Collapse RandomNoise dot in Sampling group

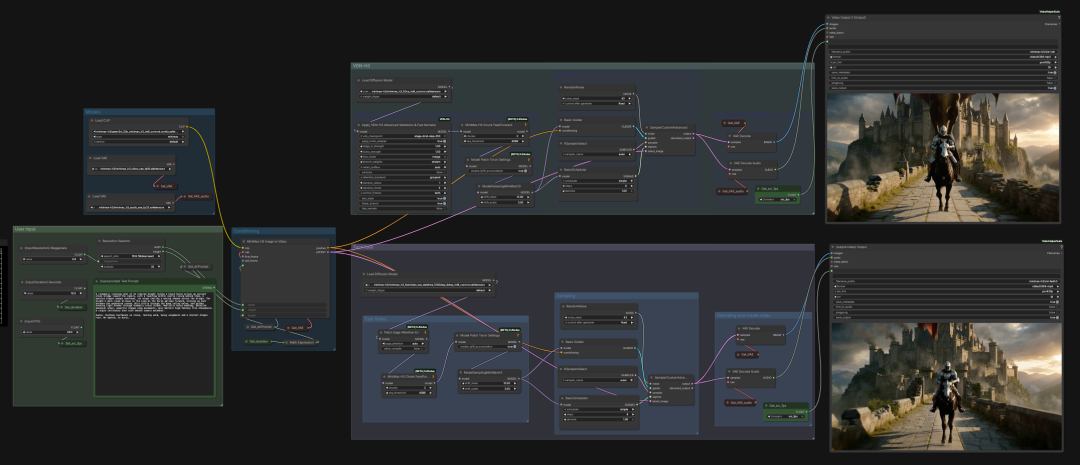(563, 307)
